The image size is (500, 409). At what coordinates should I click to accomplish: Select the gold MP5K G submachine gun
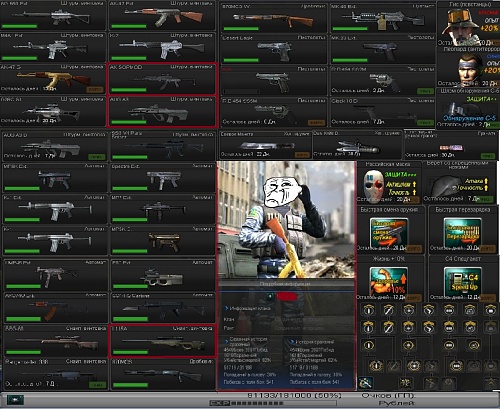[163, 241]
